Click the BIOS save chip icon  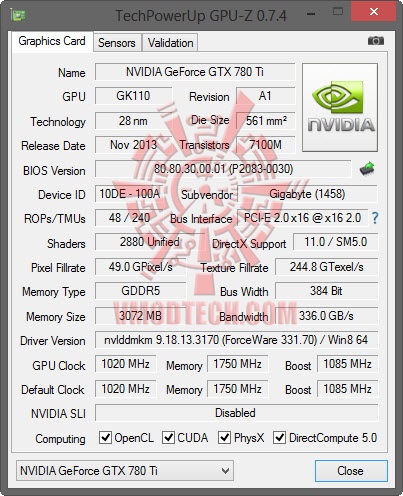tap(367, 169)
